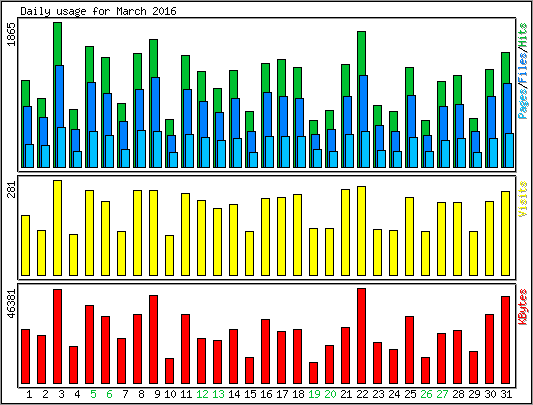Click the cyan Pages bar for day 8
This screenshot has height=405, width=533.
[x=141, y=149]
